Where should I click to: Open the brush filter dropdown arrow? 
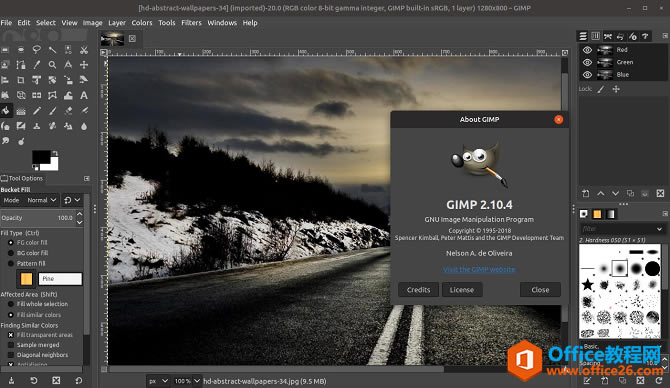coord(659,229)
